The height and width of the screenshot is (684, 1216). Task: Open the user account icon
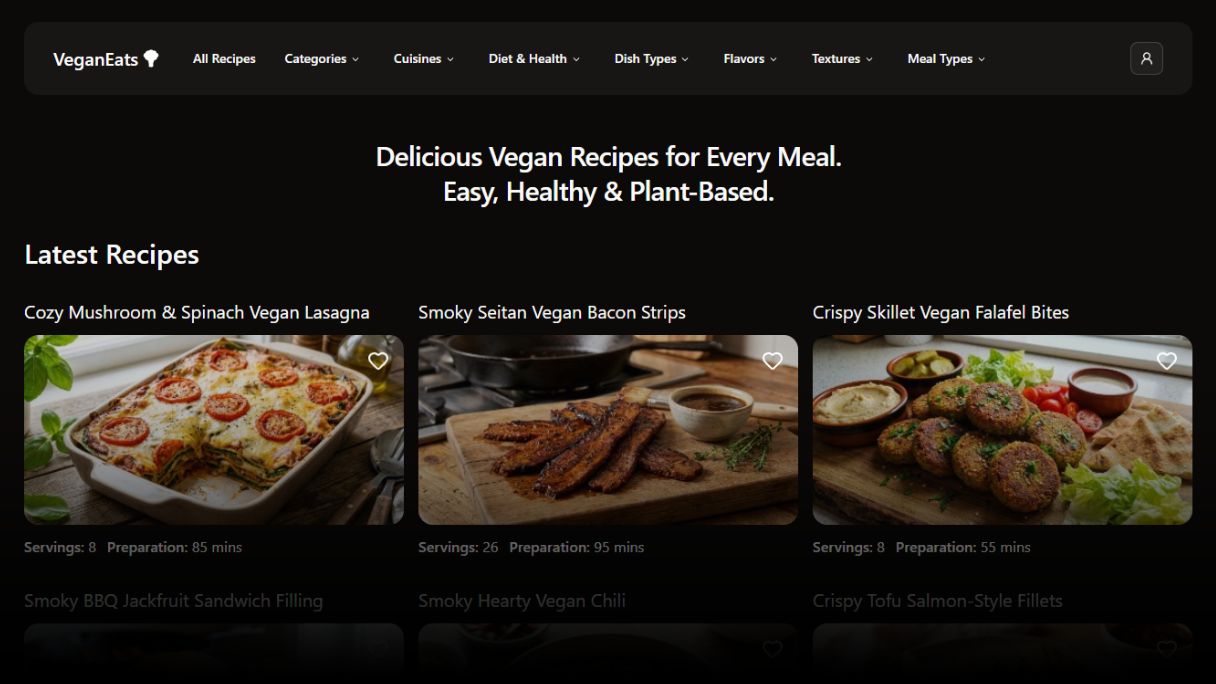1146,59
